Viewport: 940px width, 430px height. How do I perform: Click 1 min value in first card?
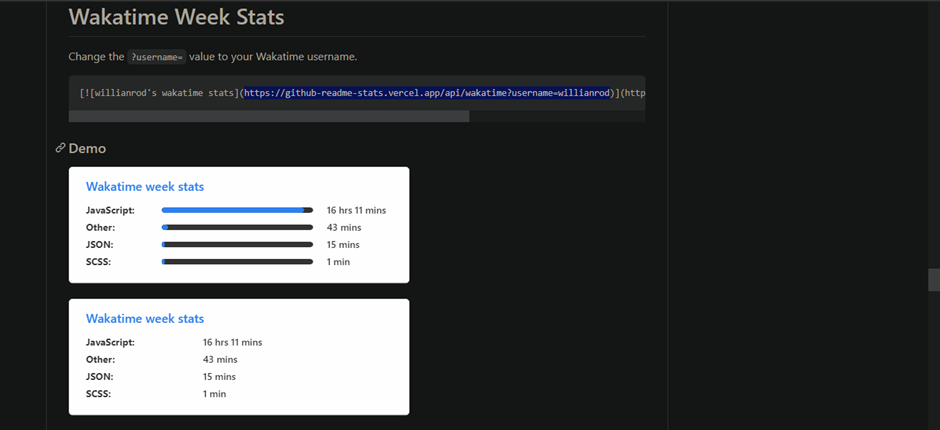[338, 261]
